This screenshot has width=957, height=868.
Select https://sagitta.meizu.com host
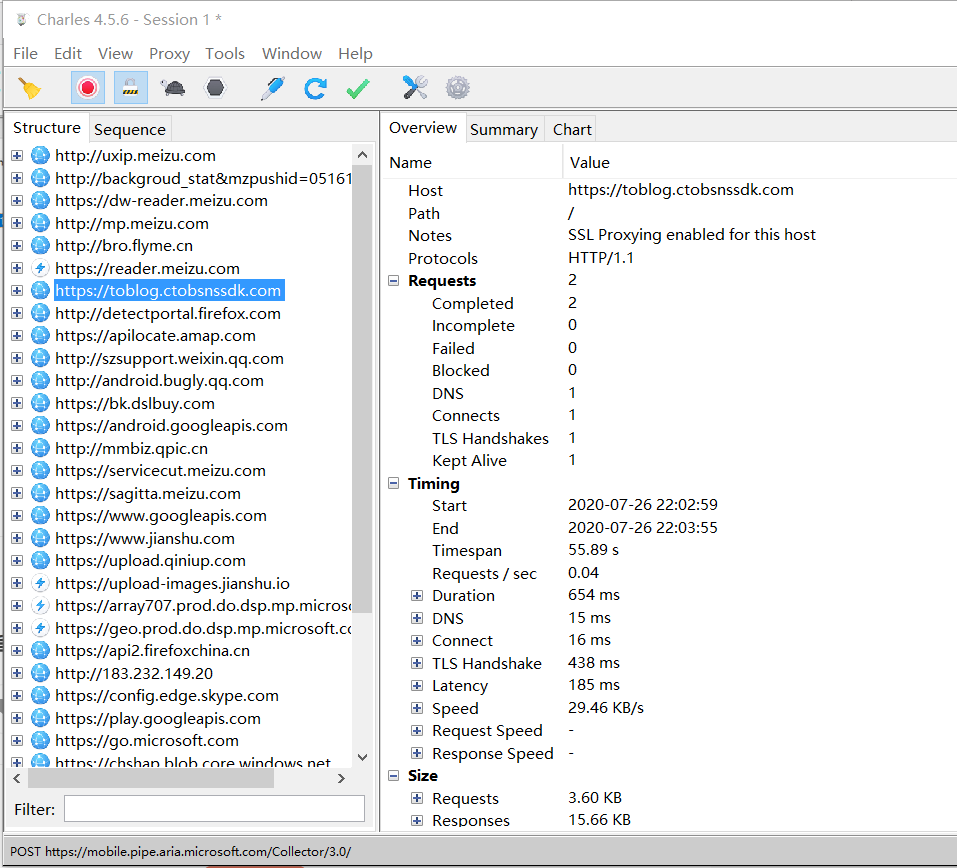148,493
